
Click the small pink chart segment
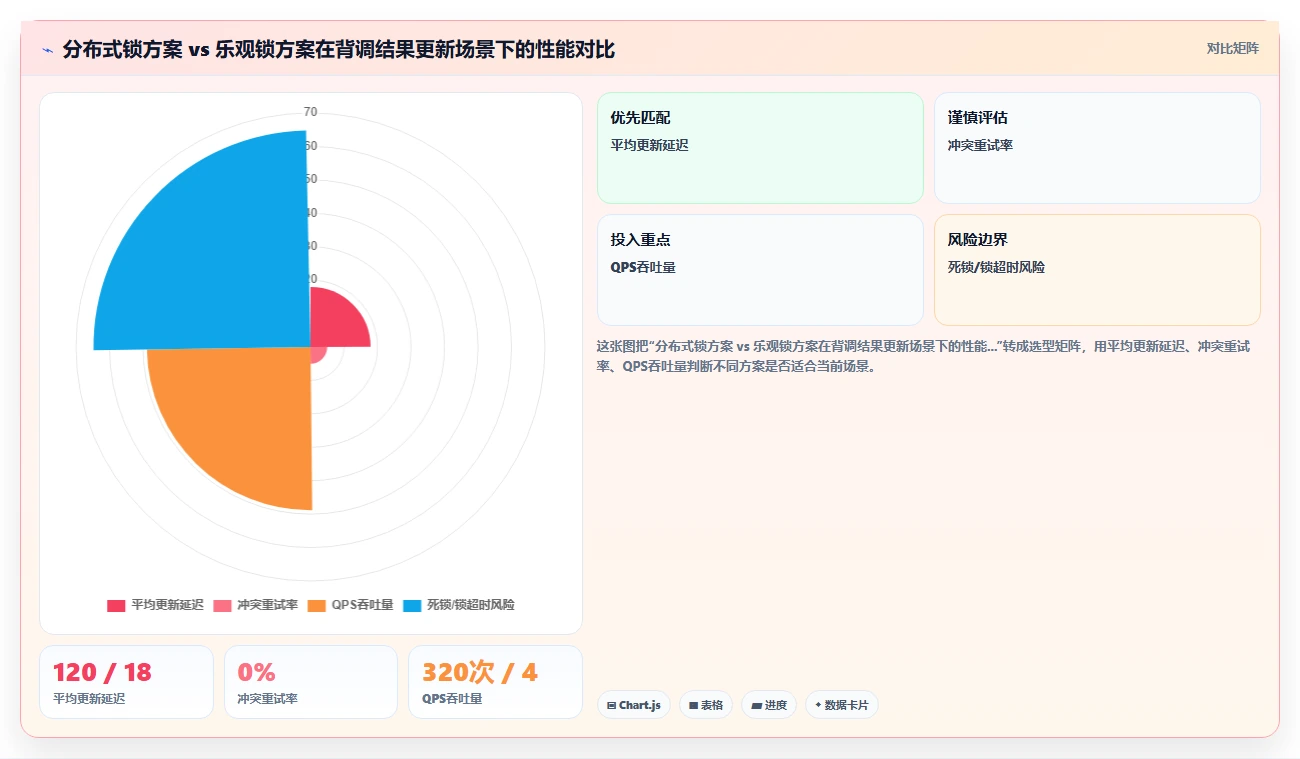(317, 354)
